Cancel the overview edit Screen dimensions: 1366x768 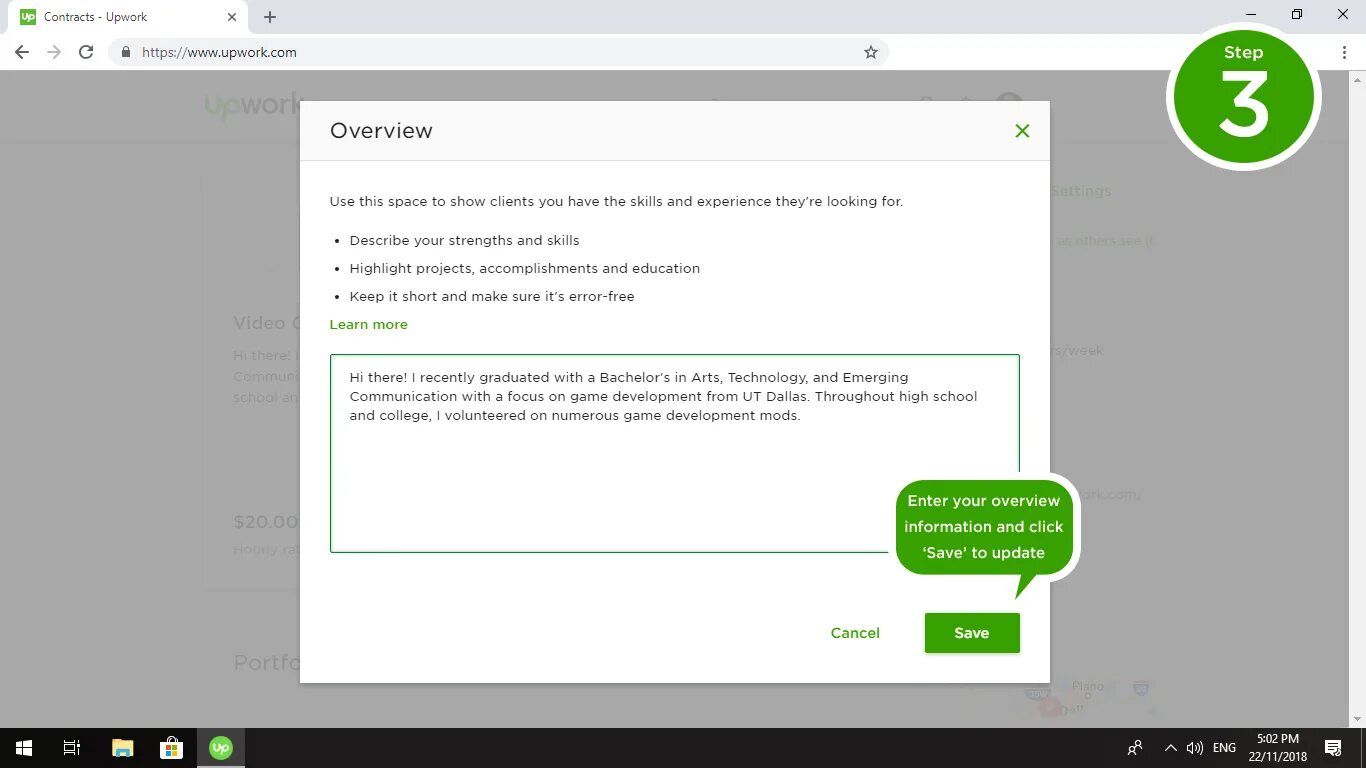pyautogui.click(x=855, y=633)
